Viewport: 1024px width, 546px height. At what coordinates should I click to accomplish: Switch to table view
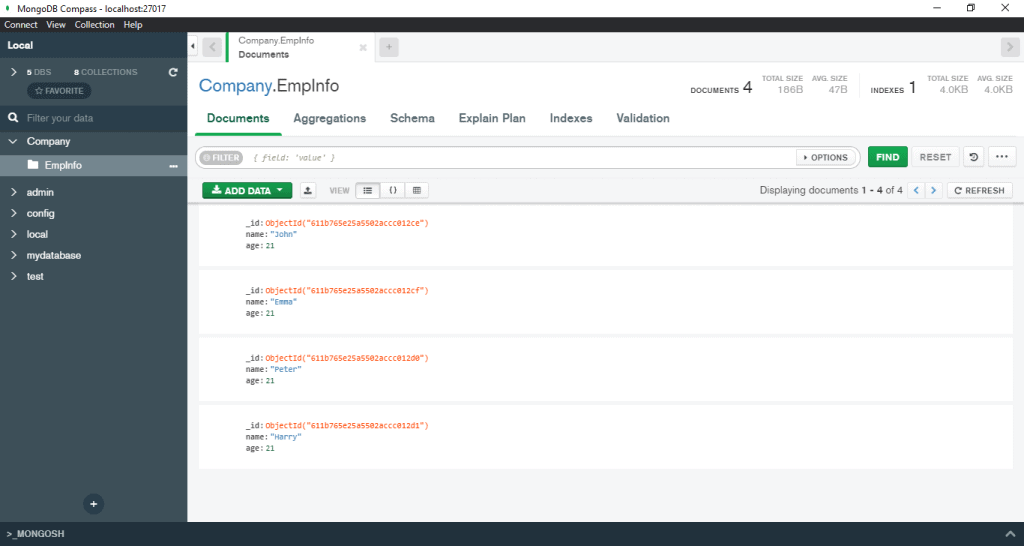coord(417,190)
